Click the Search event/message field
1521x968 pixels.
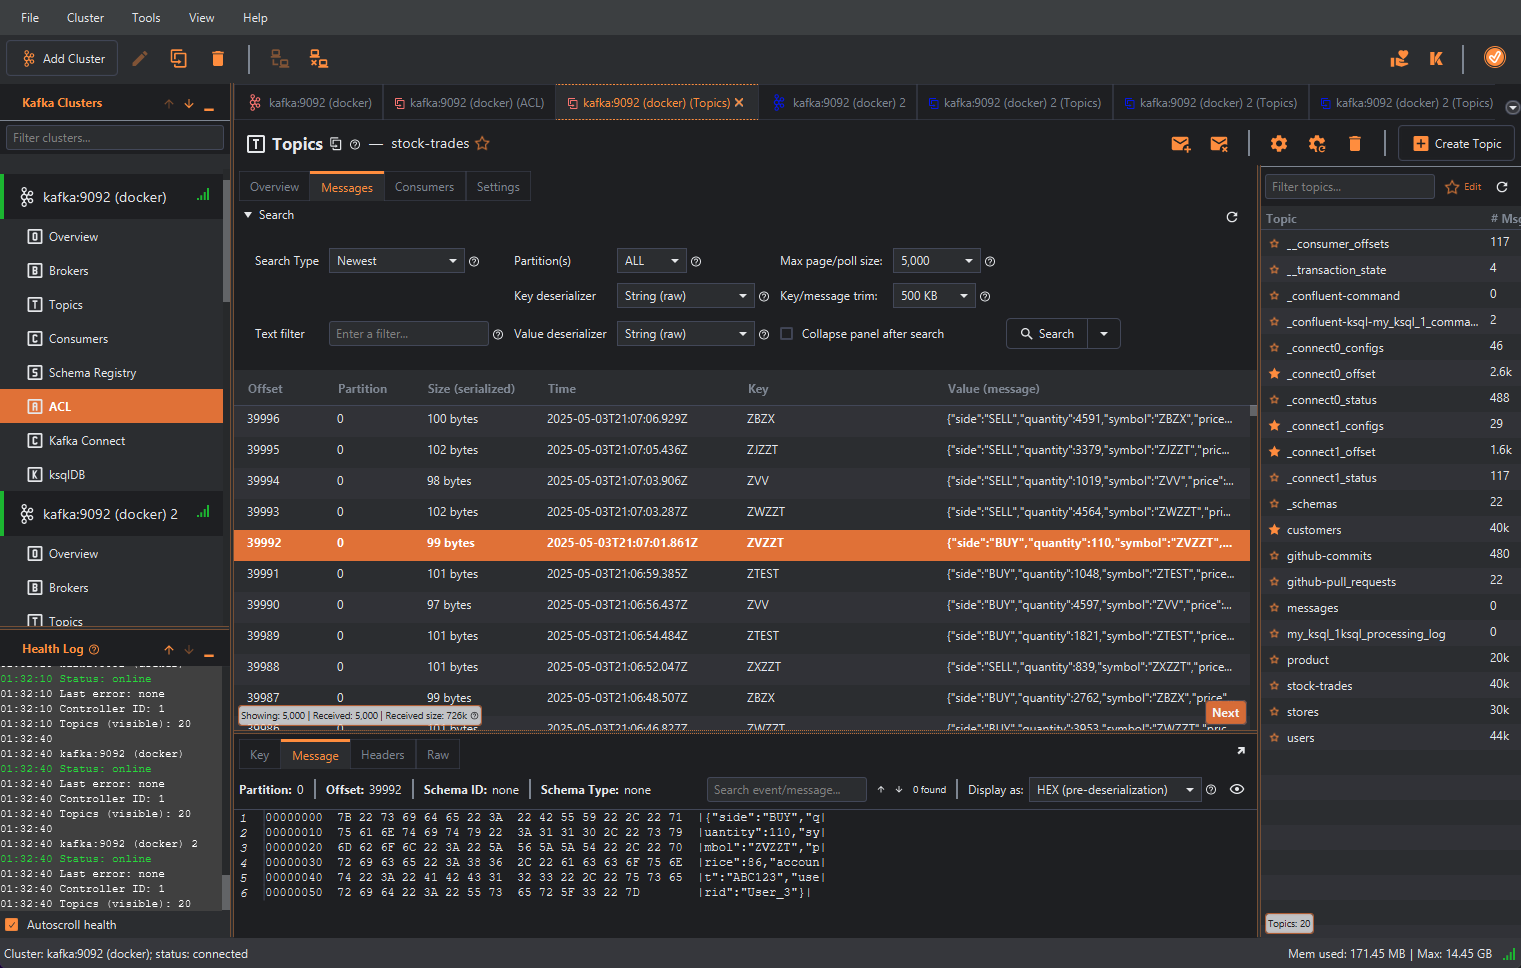click(787, 790)
